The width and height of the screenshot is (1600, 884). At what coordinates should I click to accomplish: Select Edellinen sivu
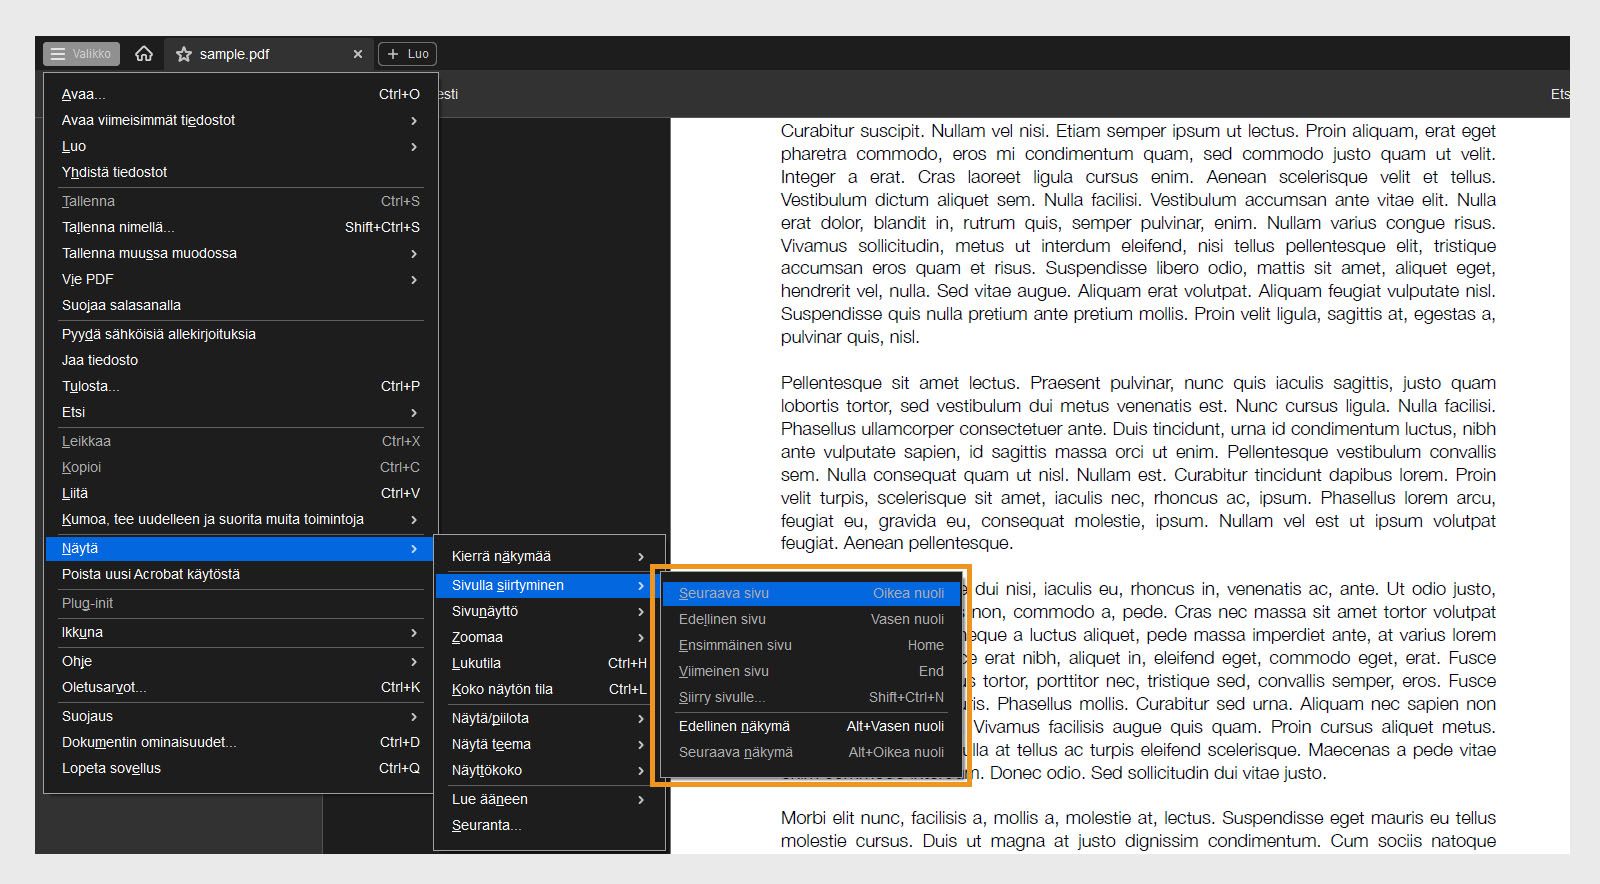(x=811, y=619)
